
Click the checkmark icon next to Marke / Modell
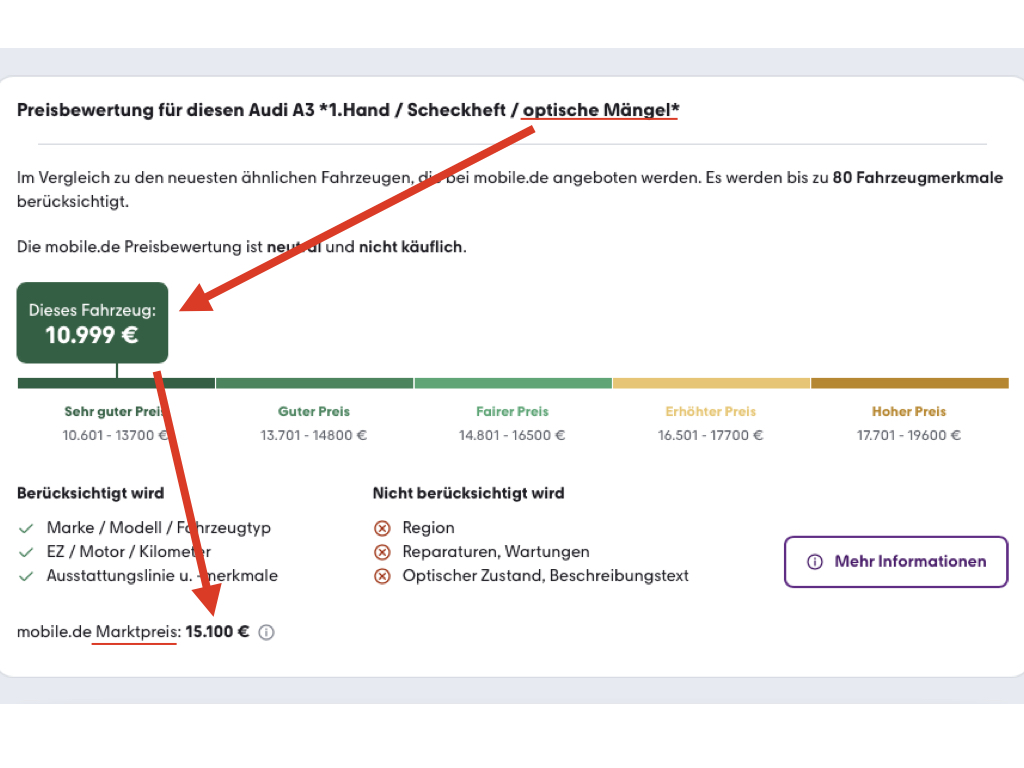point(26,528)
